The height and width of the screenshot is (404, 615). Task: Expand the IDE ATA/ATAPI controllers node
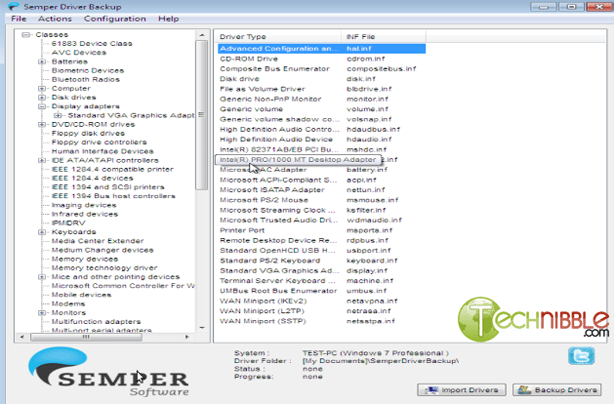(42, 160)
